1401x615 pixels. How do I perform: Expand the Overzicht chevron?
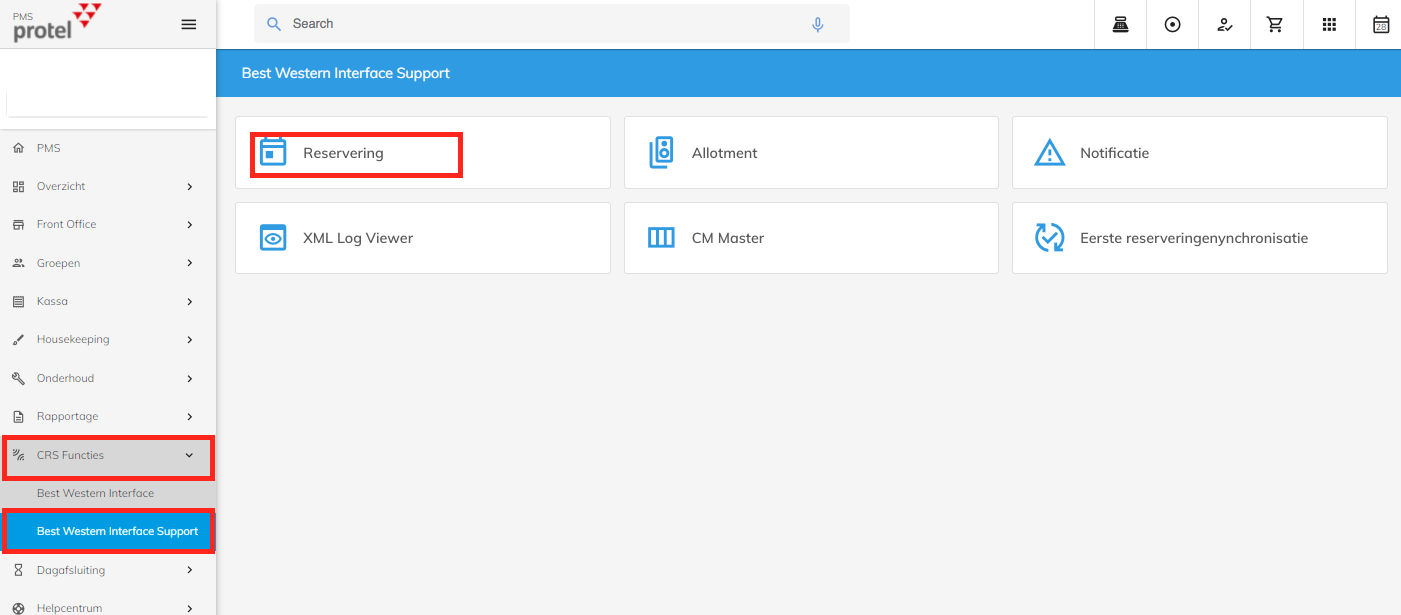(x=190, y=187)
